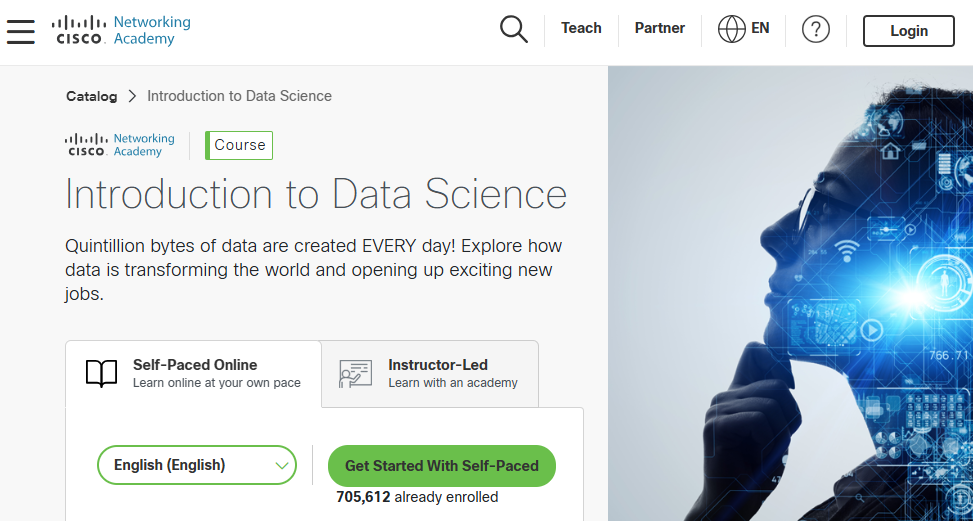The height and width of the screenshot is (521, 973).
Task: Click the globe language icon
Action: [731, 30]
